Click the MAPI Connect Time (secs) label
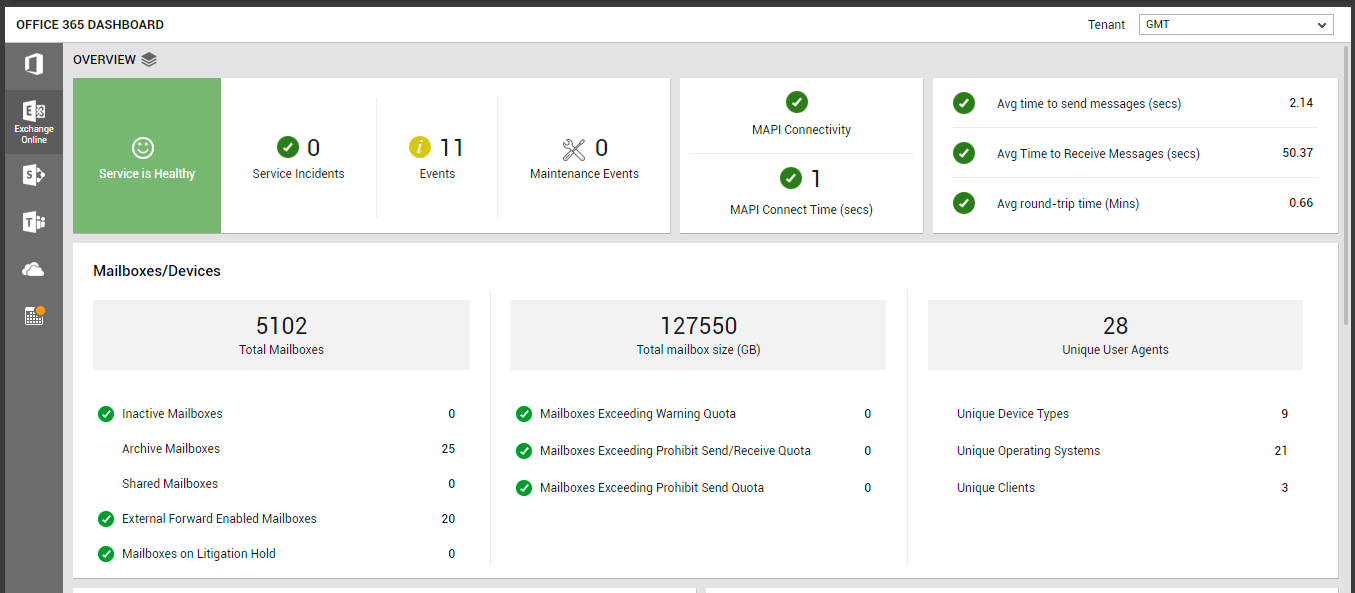This screenshot has height=593, width=1355. [801, 210]
